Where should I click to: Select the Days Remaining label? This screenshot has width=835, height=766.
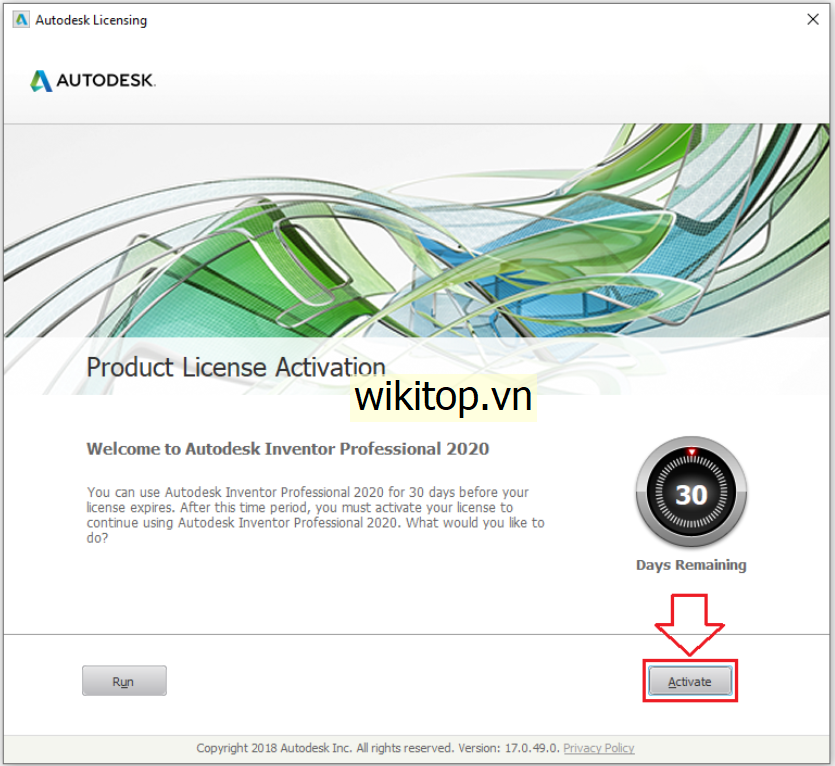(691, 565)
